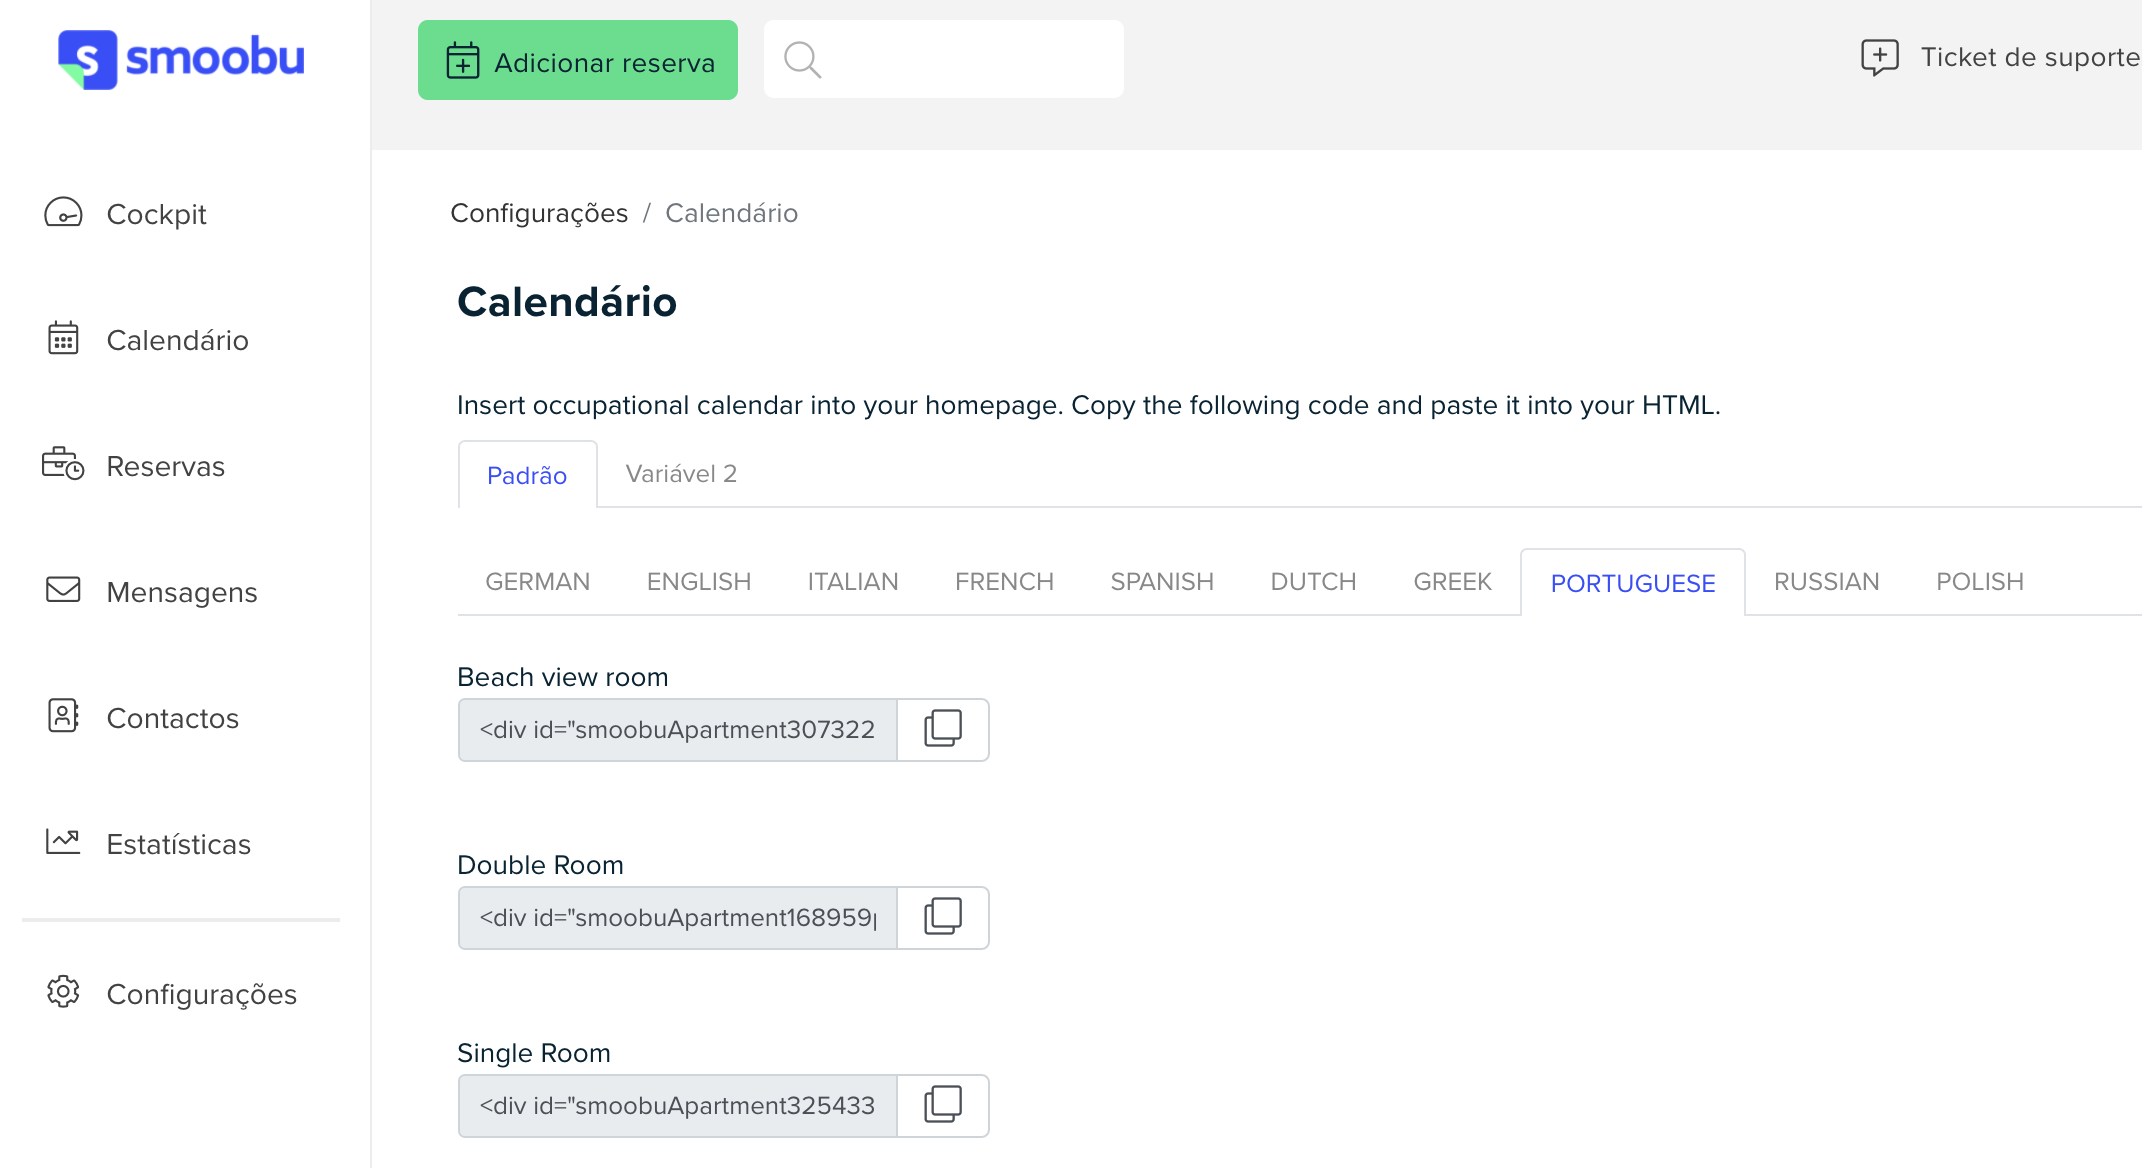The height and width of the screenshot is (1168, 2142).
Task: Open Mensagens via the envelope icon
Action: [x=63, y=590]
